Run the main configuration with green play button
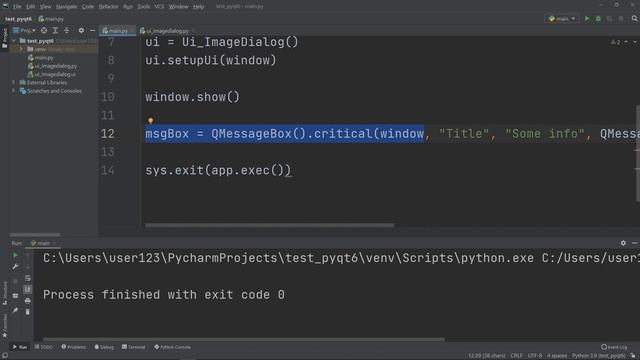Viewport: 640px width, 360px height. [587, 19]
